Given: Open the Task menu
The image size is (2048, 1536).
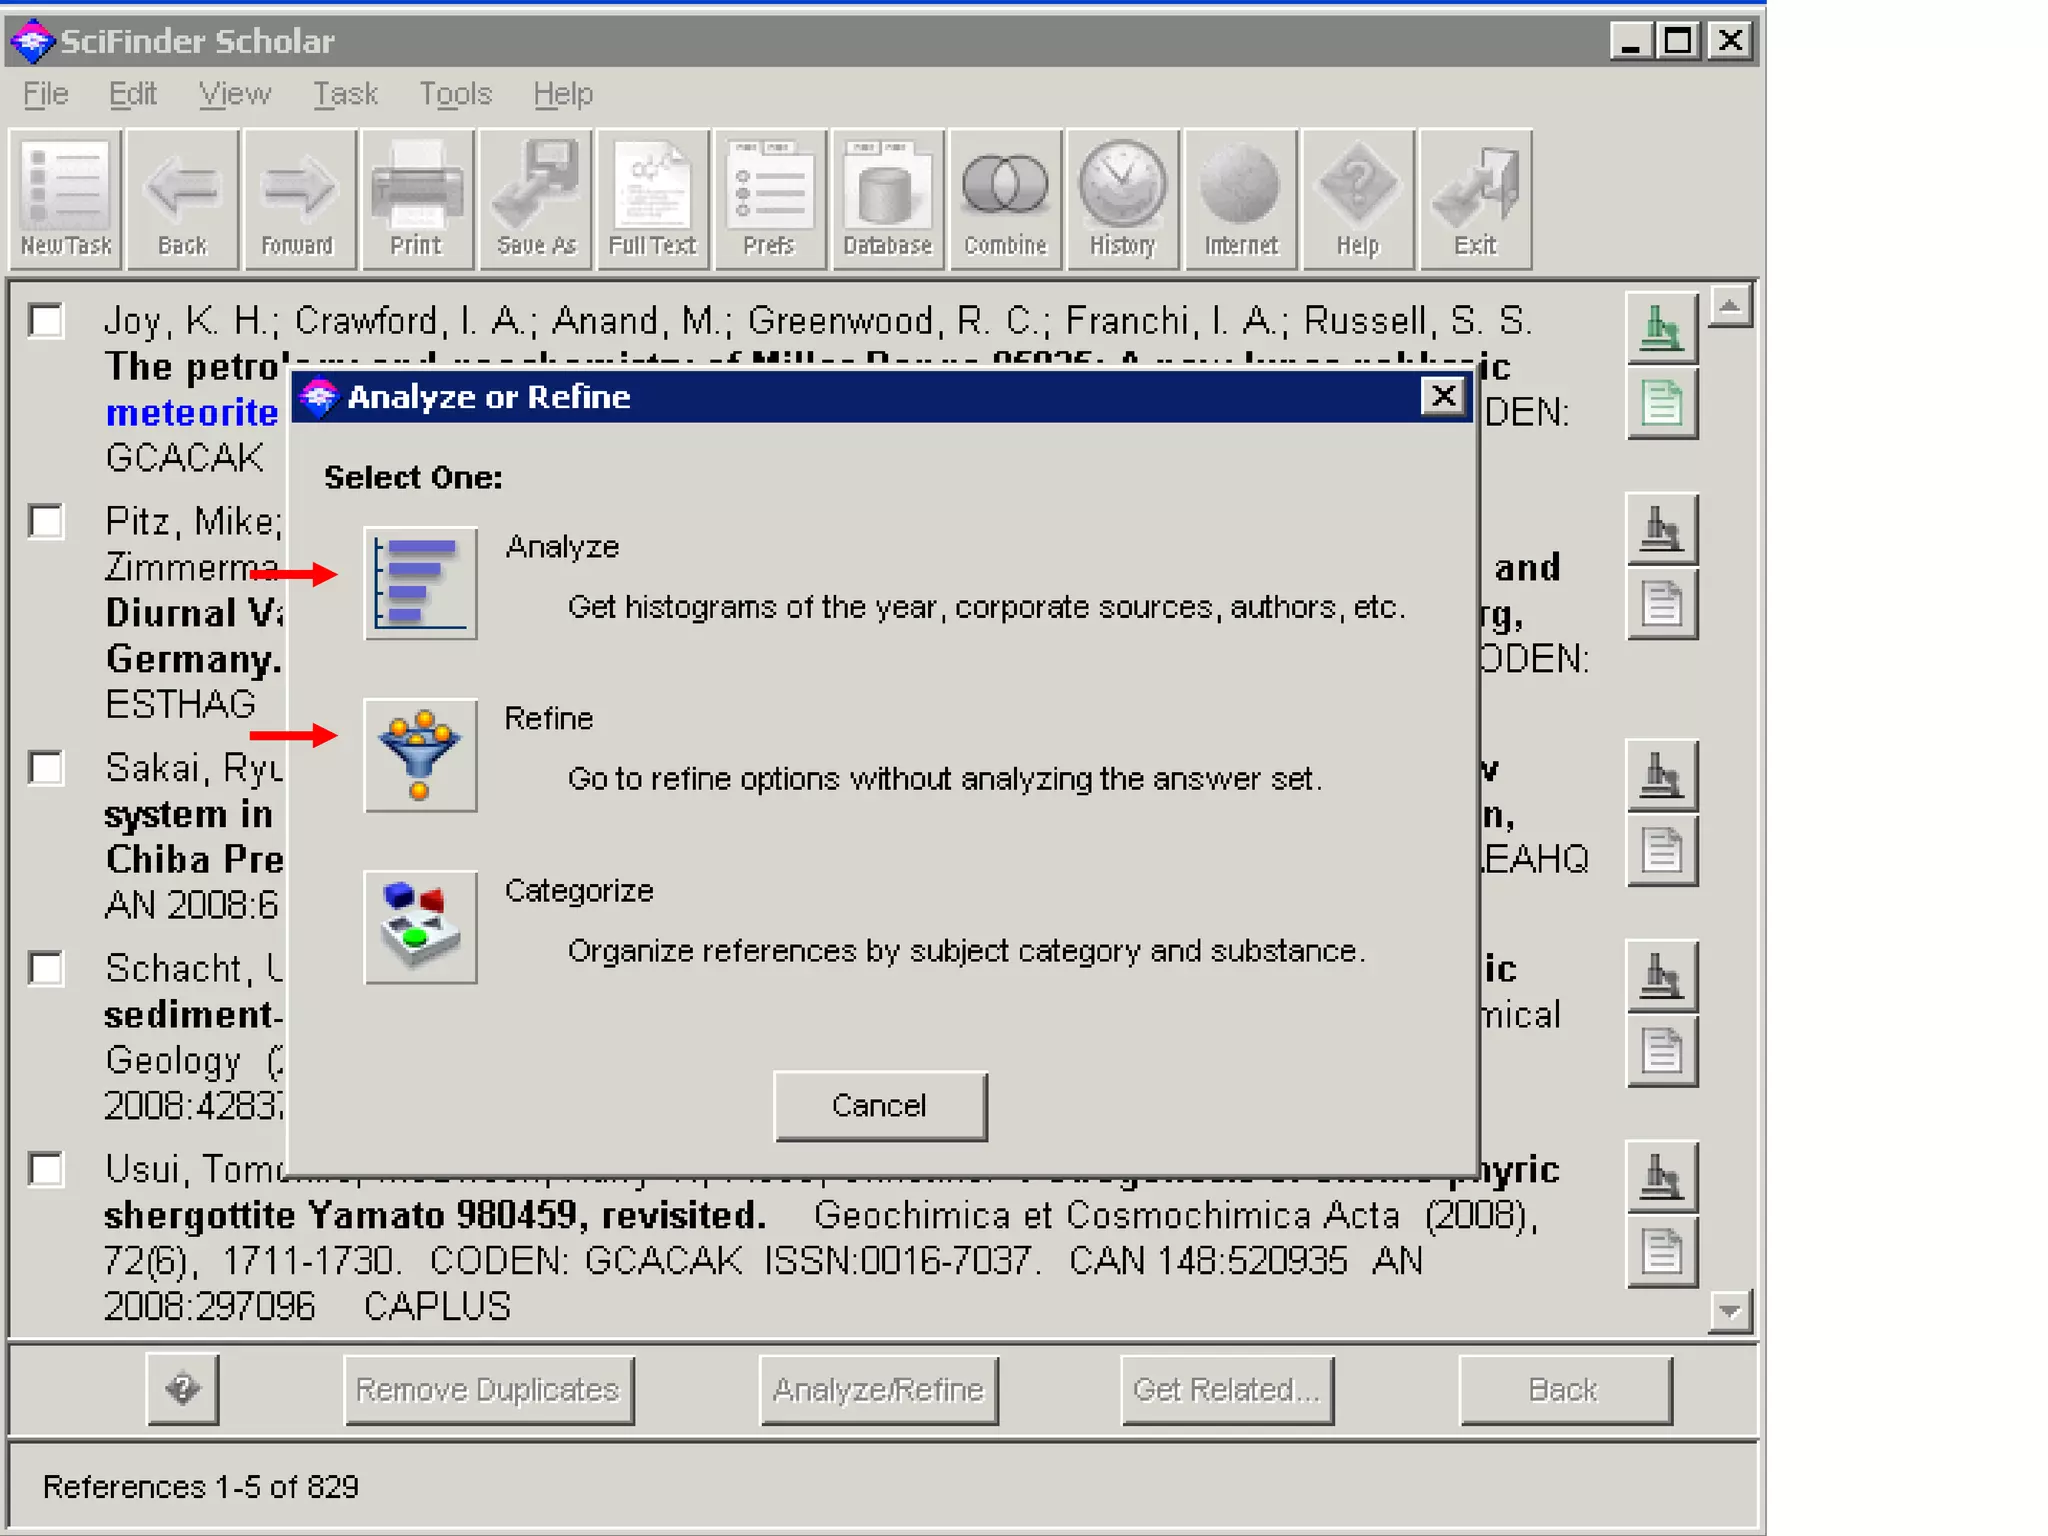Looking at the screenshot, I should [x=345, y=94].
